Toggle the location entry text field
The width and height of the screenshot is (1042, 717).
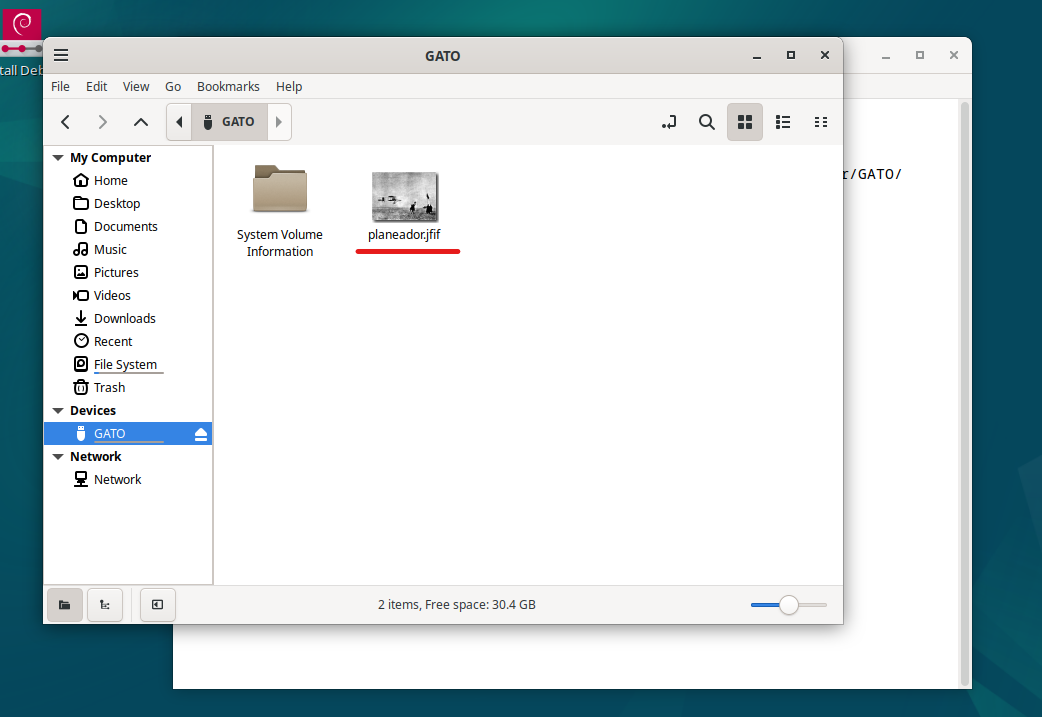coord(669,122)
